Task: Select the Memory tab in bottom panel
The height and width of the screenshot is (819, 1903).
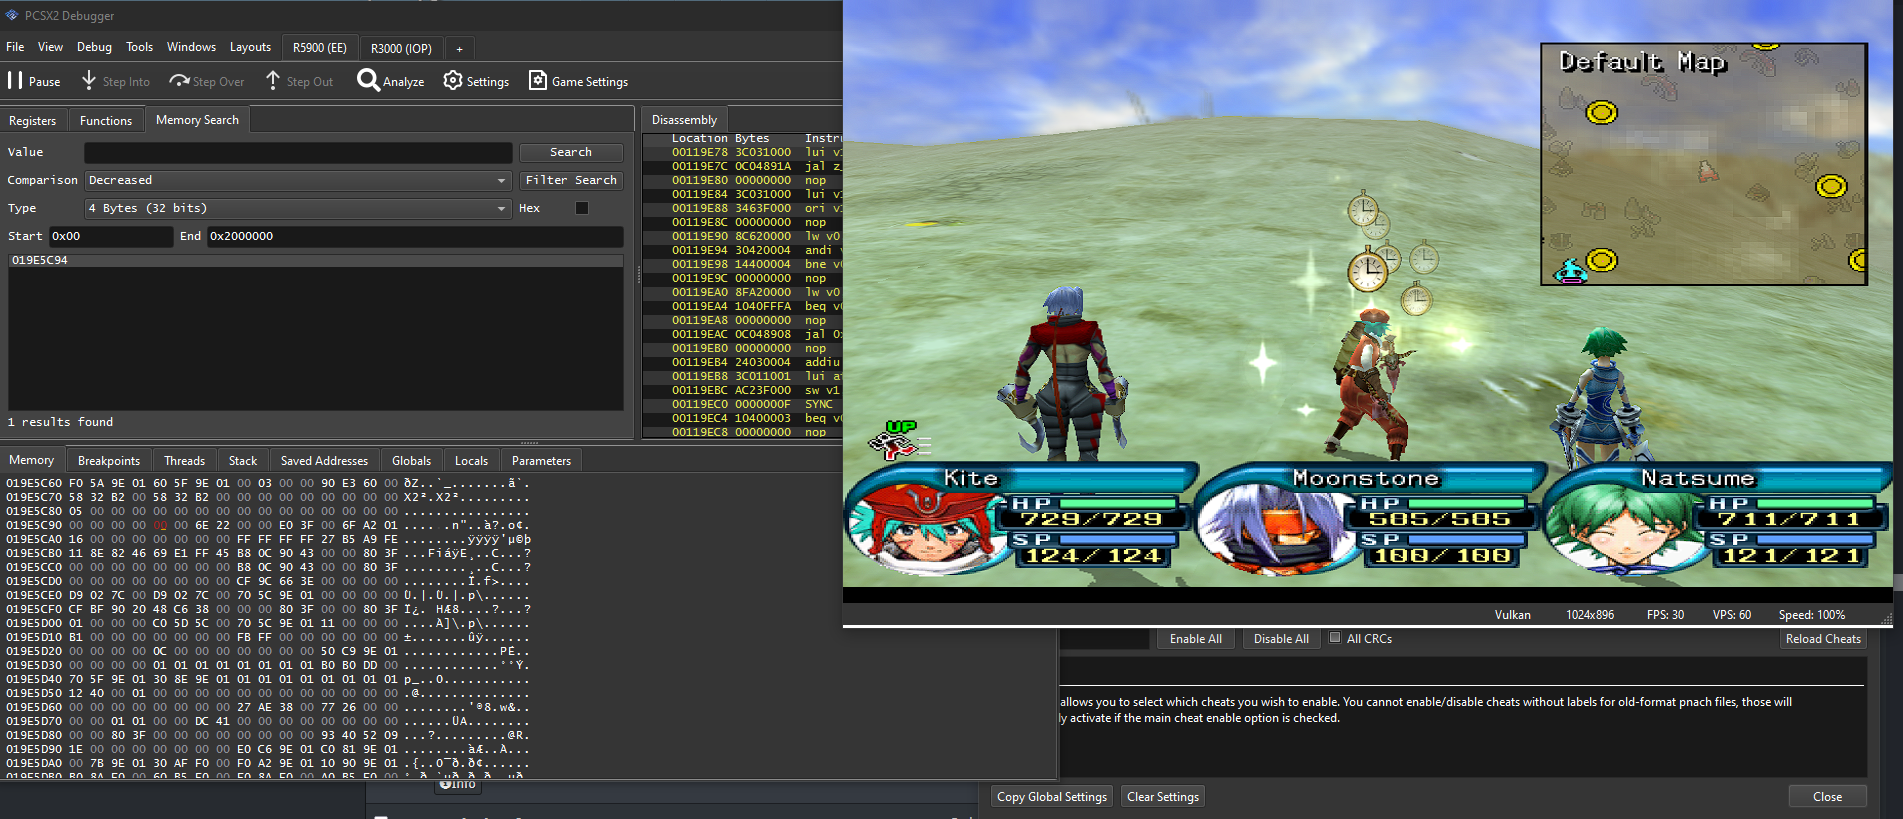Action: coord(32,460)
